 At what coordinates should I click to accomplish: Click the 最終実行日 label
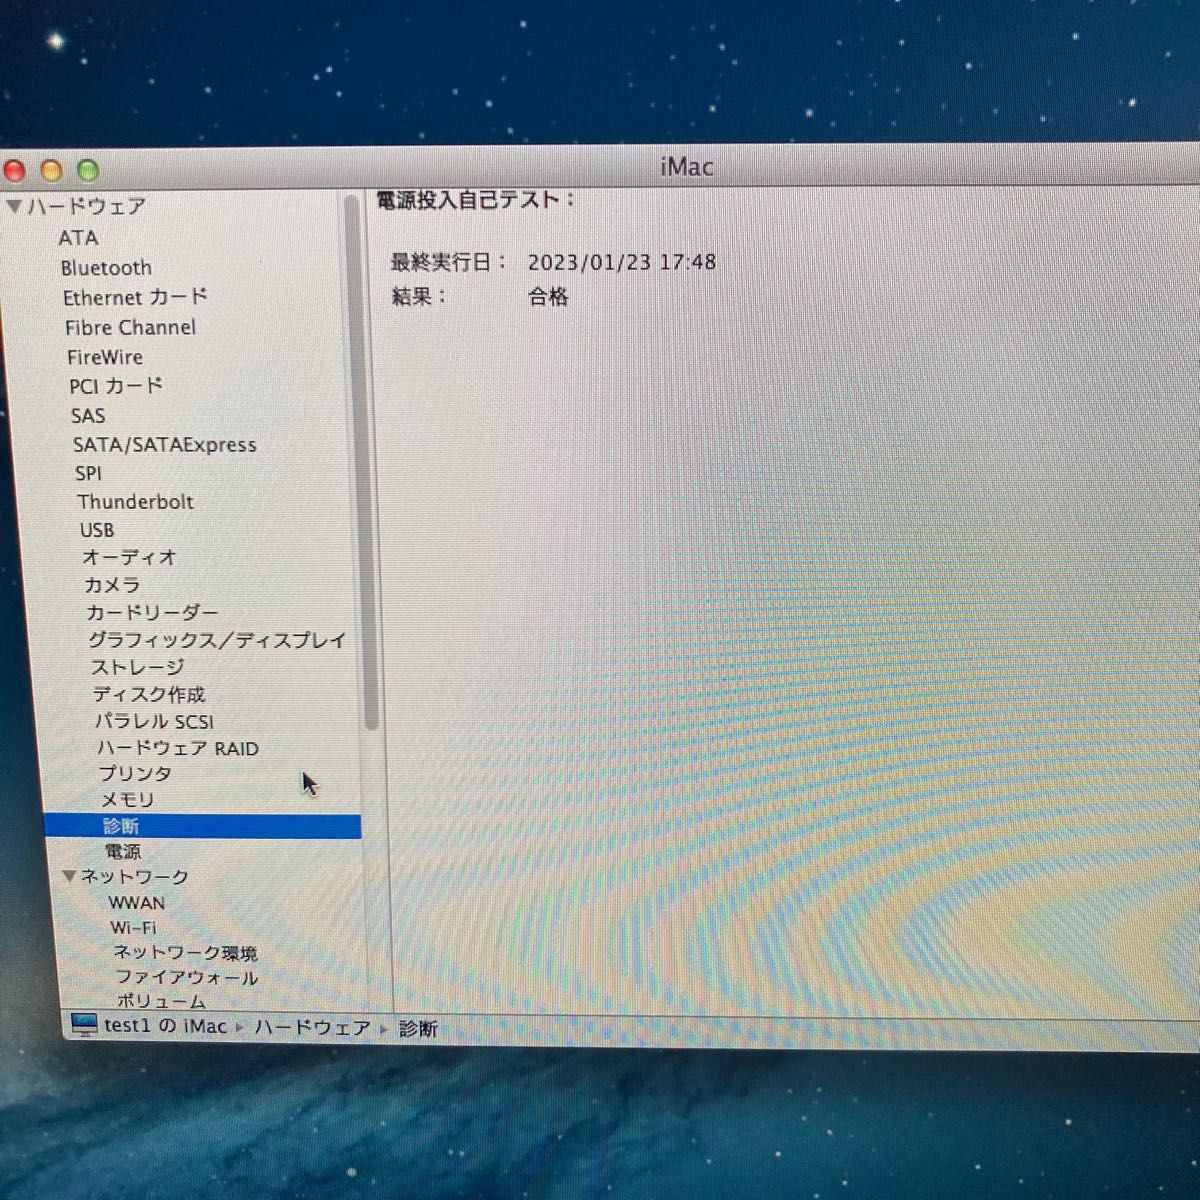click(x=448, y=262)
